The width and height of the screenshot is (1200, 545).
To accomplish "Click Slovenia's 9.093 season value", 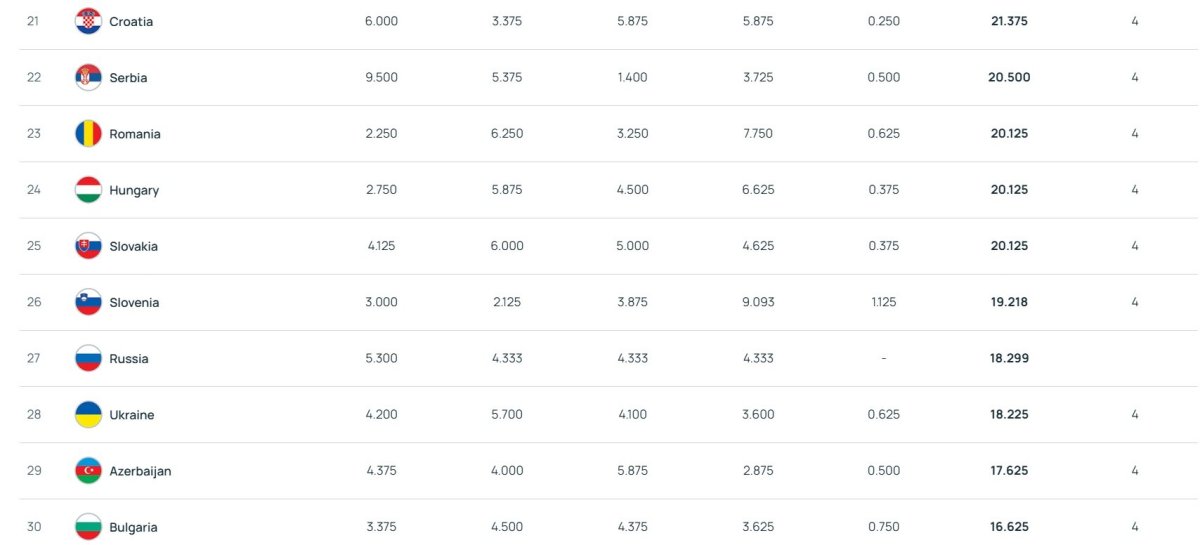I will click(758, 302).
